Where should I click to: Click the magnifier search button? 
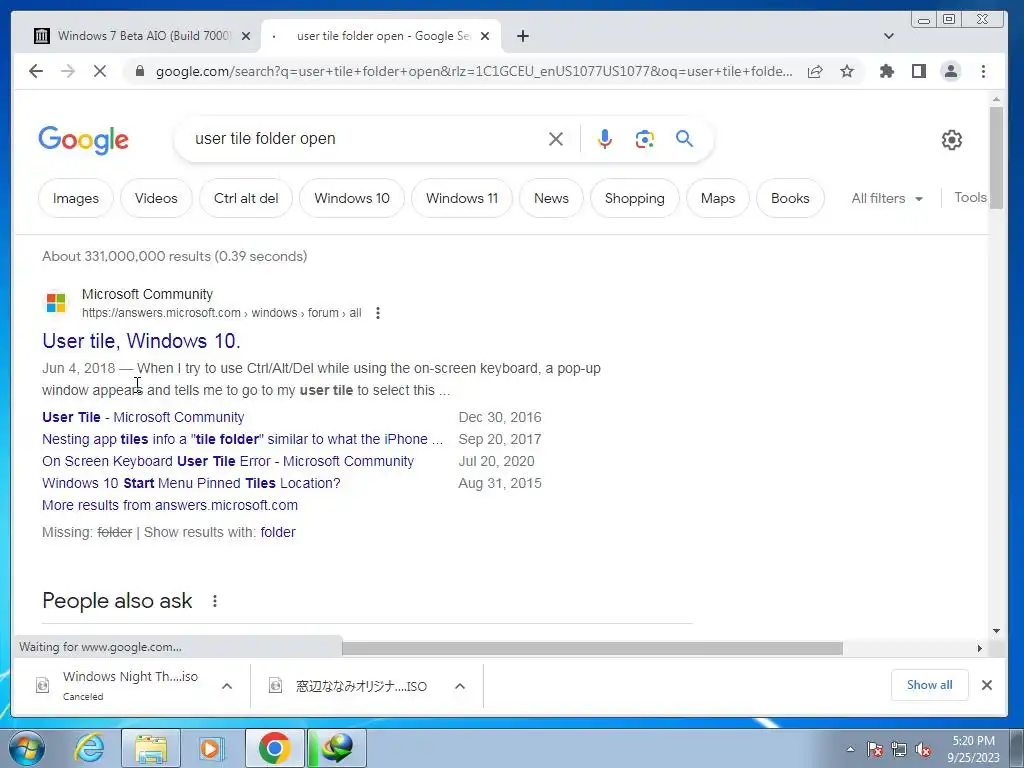tap(684, 138)
